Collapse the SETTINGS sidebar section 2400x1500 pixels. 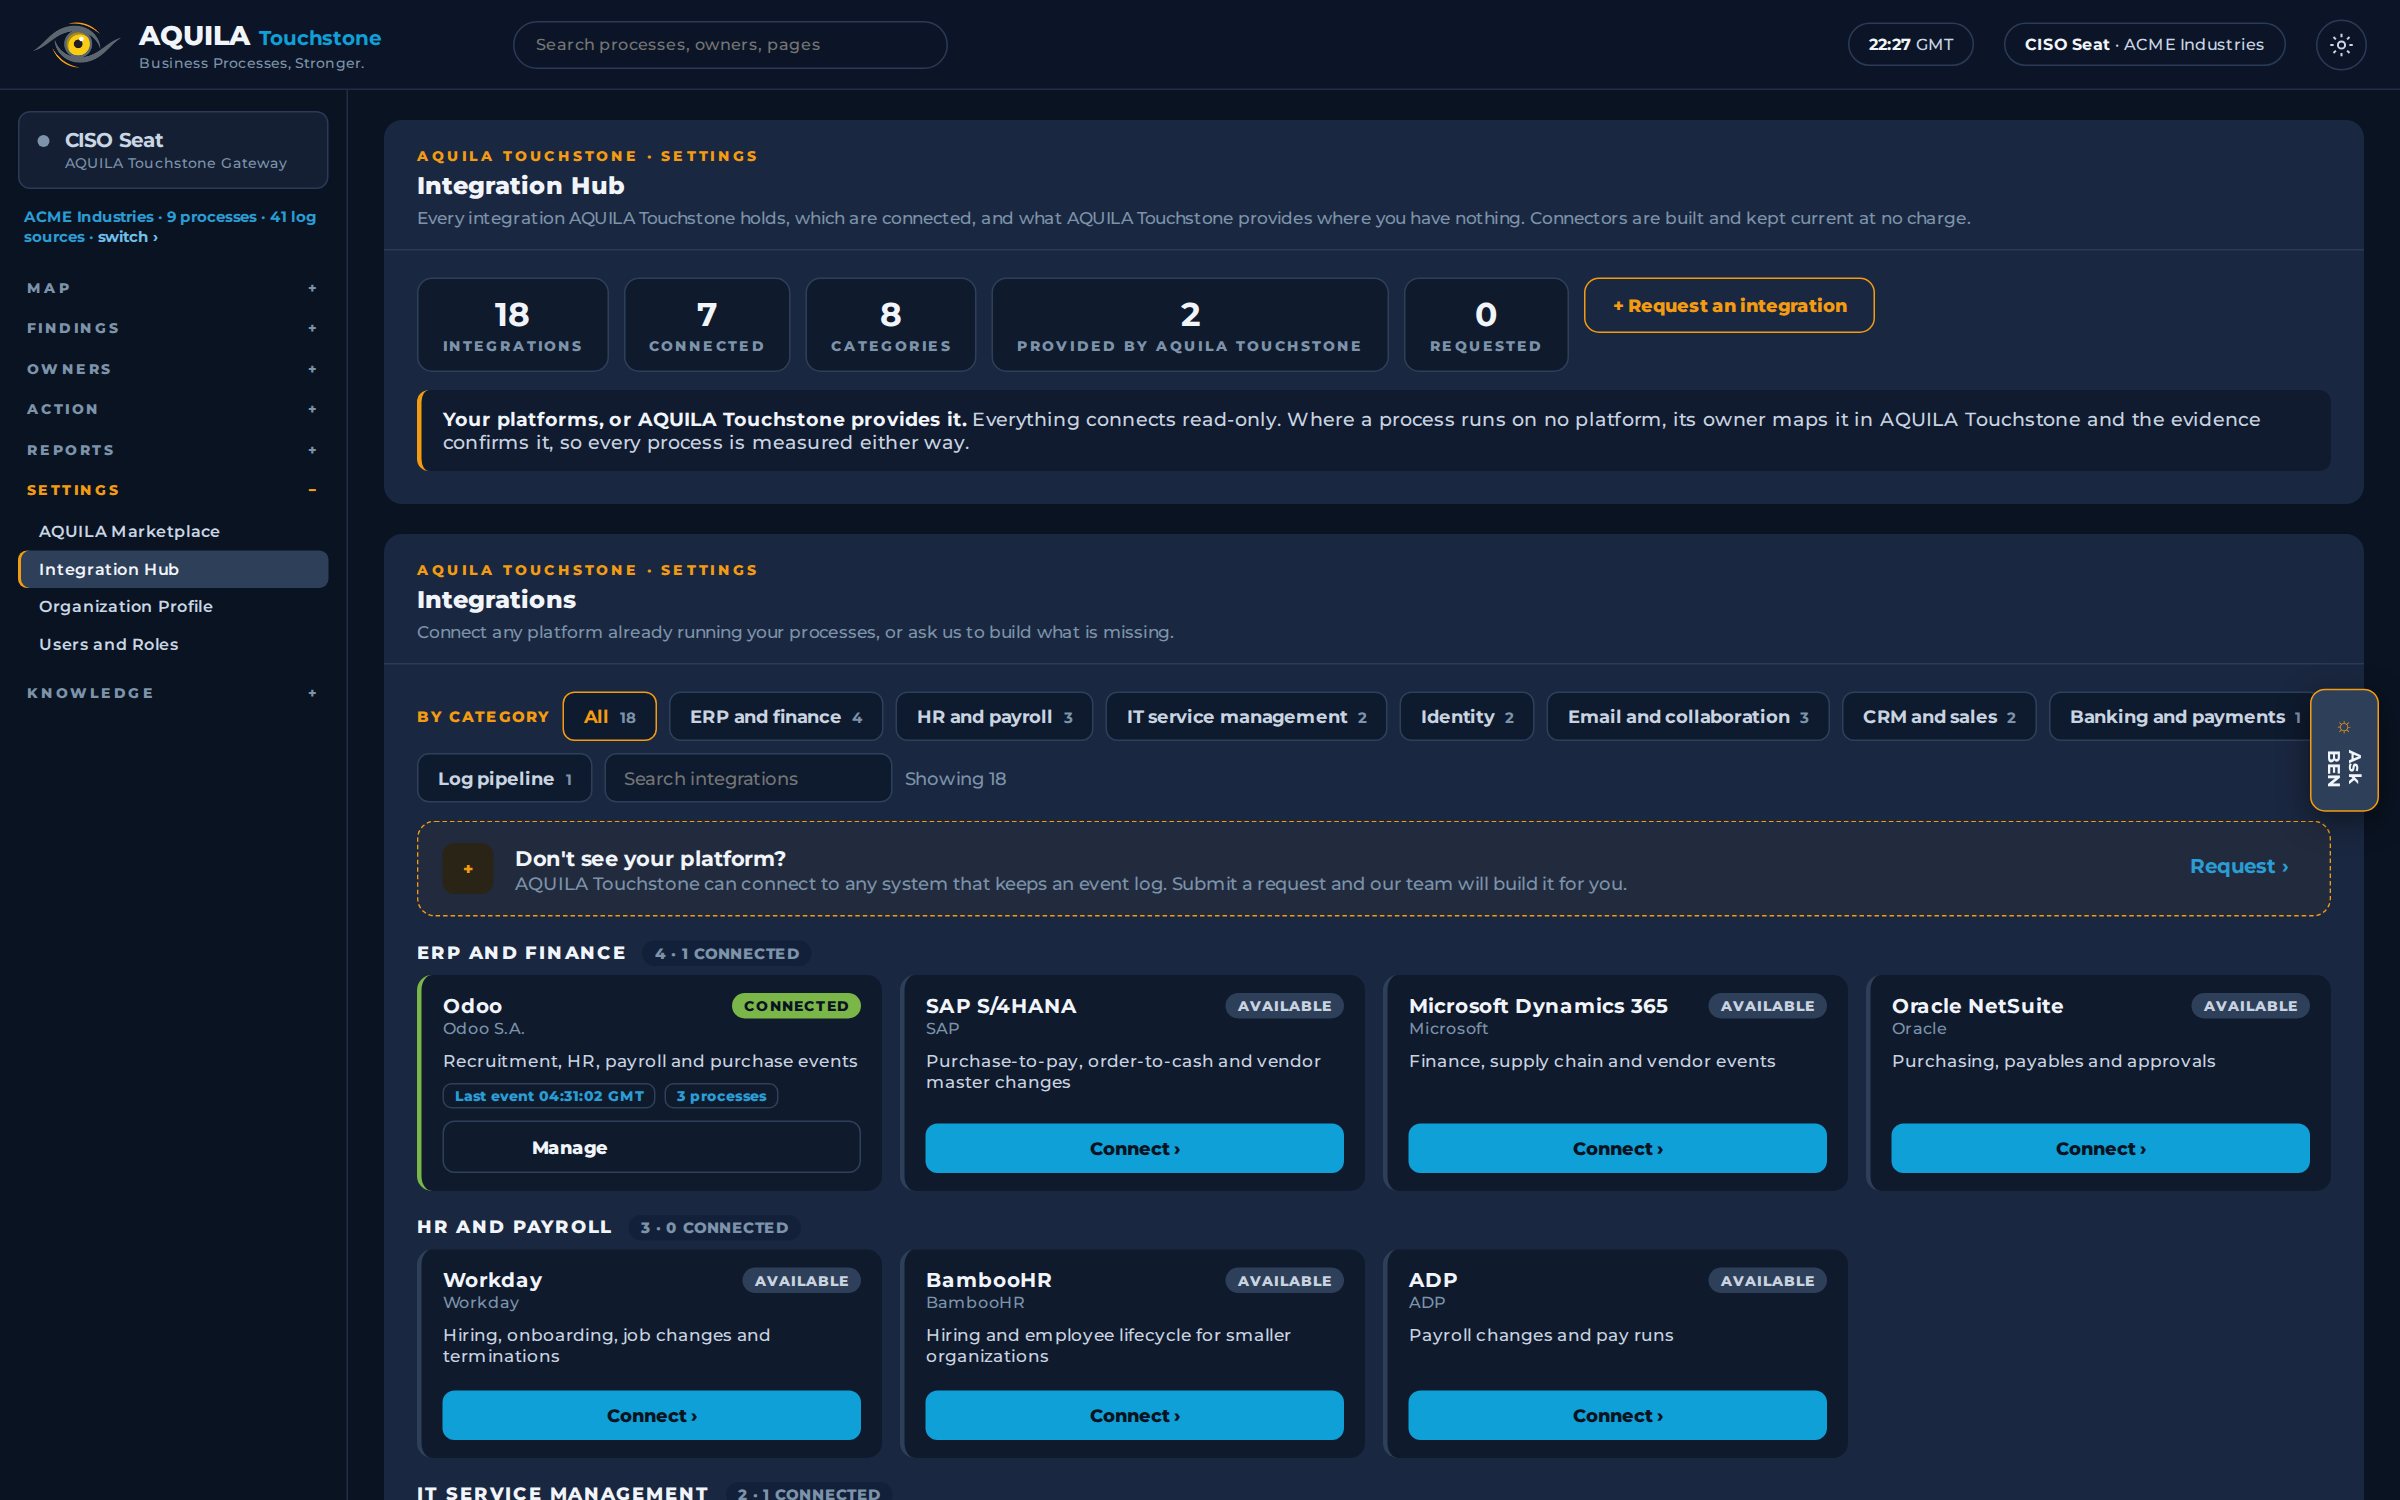pyautogui.click(x=172, y=490)
